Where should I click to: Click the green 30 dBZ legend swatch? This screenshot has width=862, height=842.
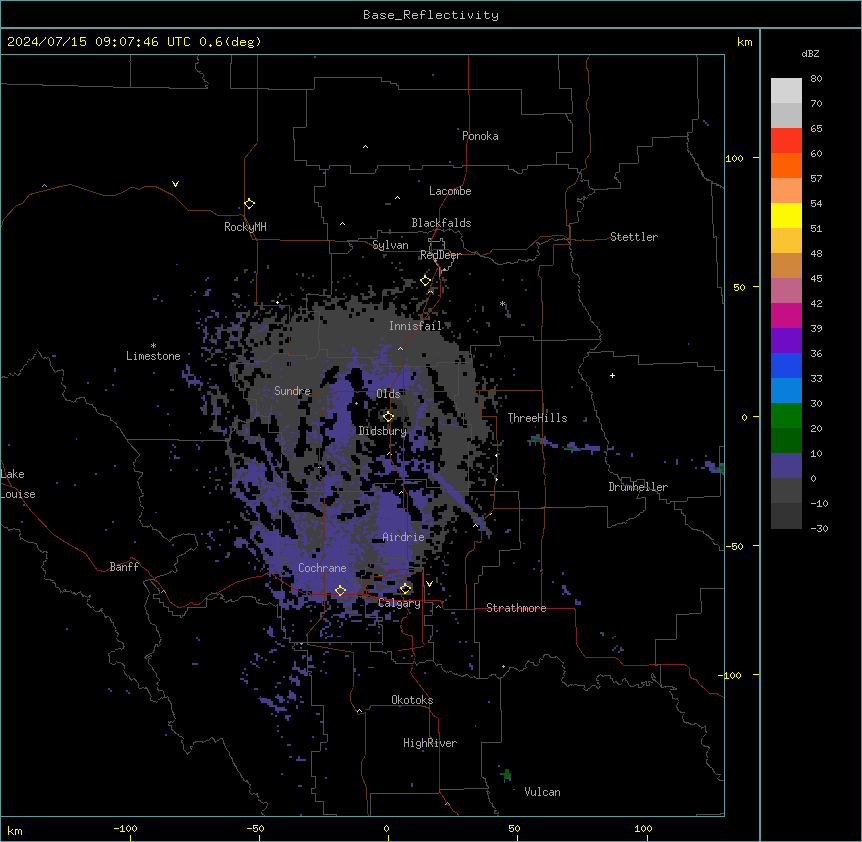[786, 416]
